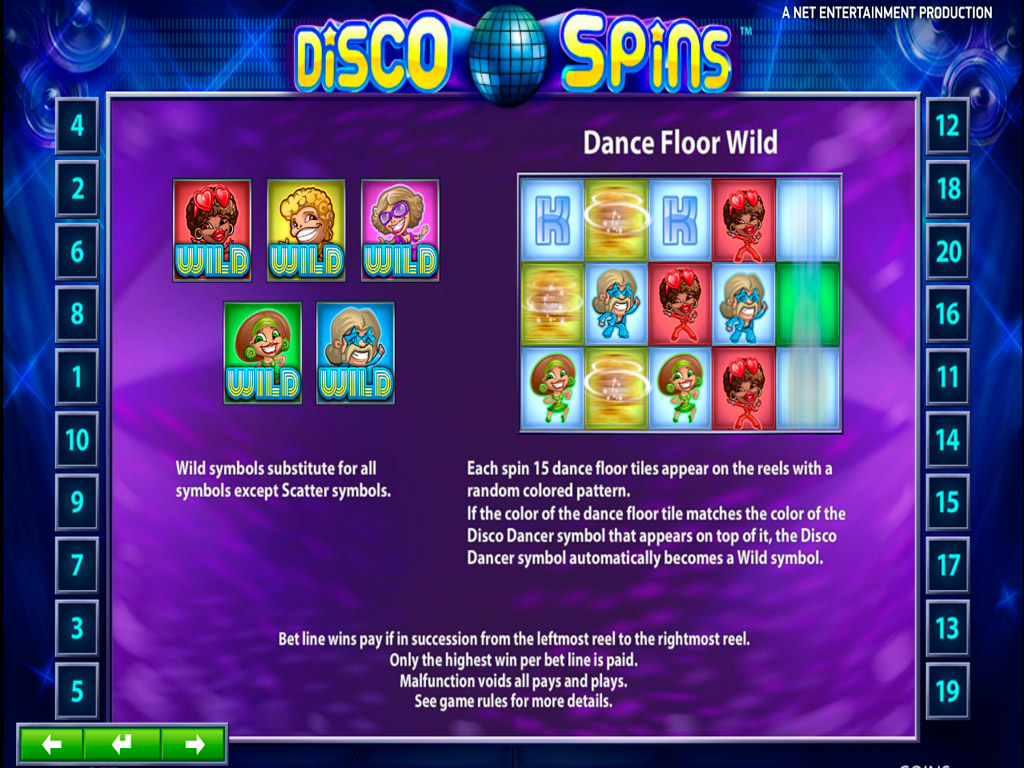Click the blue star-glasses Wild symbol
This screenshot has height=768, width=1024.
click(x=355, y=353)
